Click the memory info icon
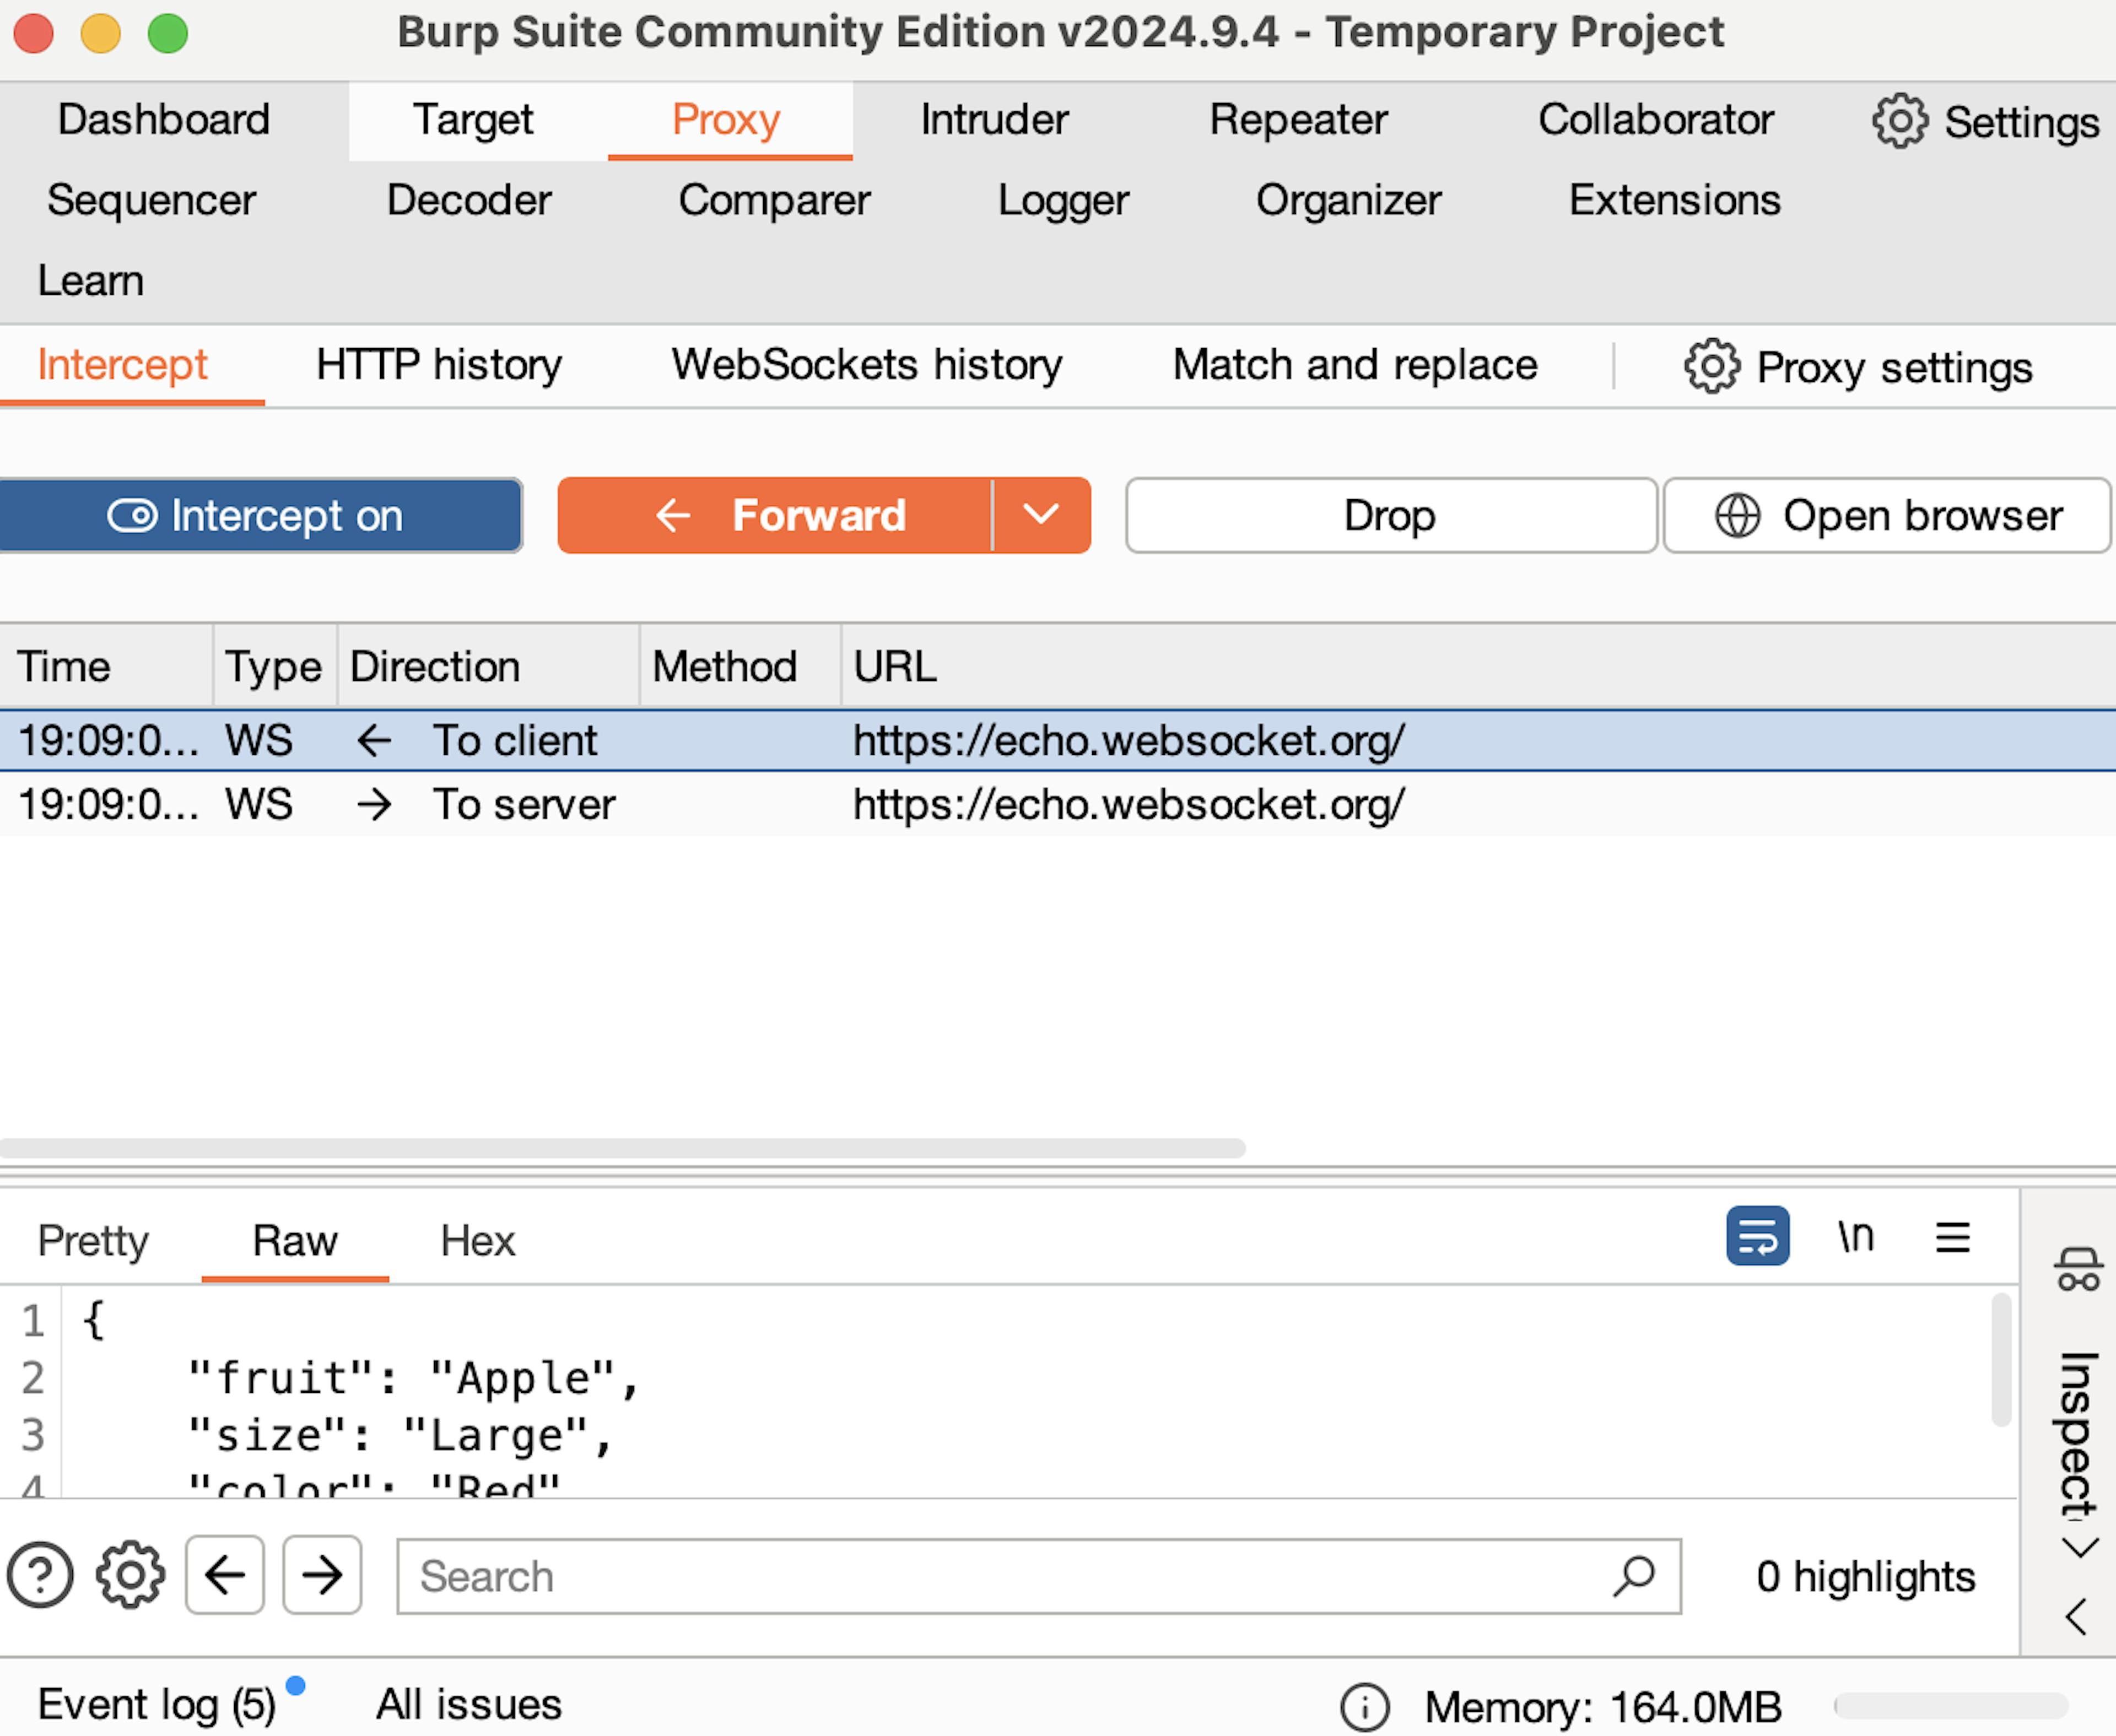 [x=1364, y=1707]
